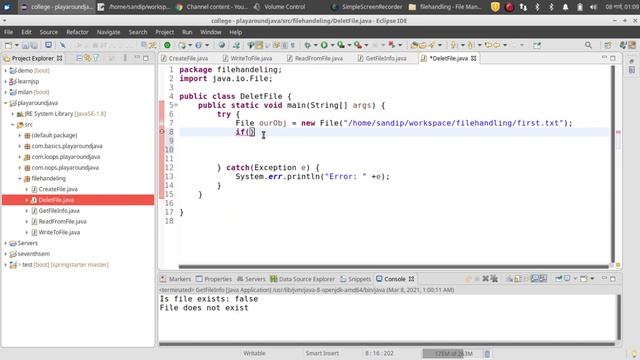Image resolution: width=640 pixels, height=360 pixels.
Task: Minimize the editor area view
Action: (x=604, y=58)
